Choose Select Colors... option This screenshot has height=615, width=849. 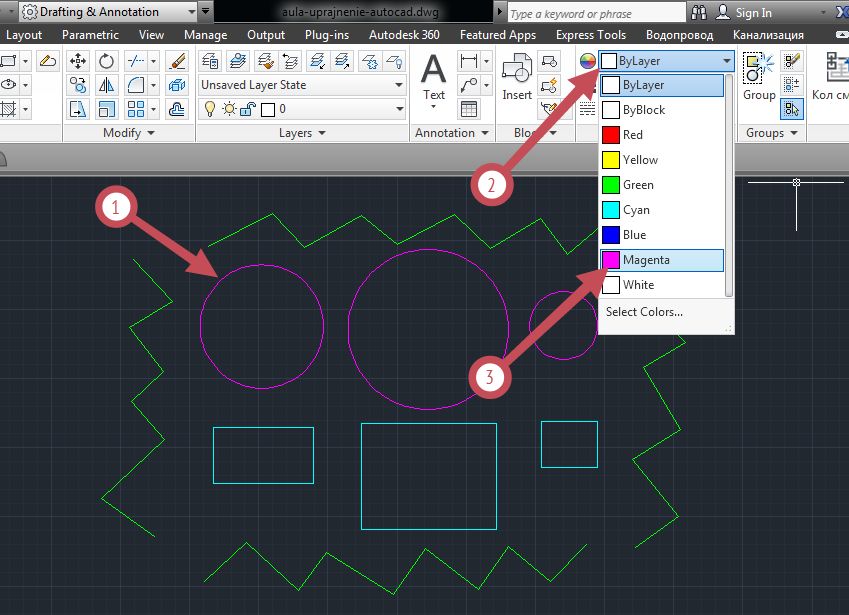[x=644, y=312]
